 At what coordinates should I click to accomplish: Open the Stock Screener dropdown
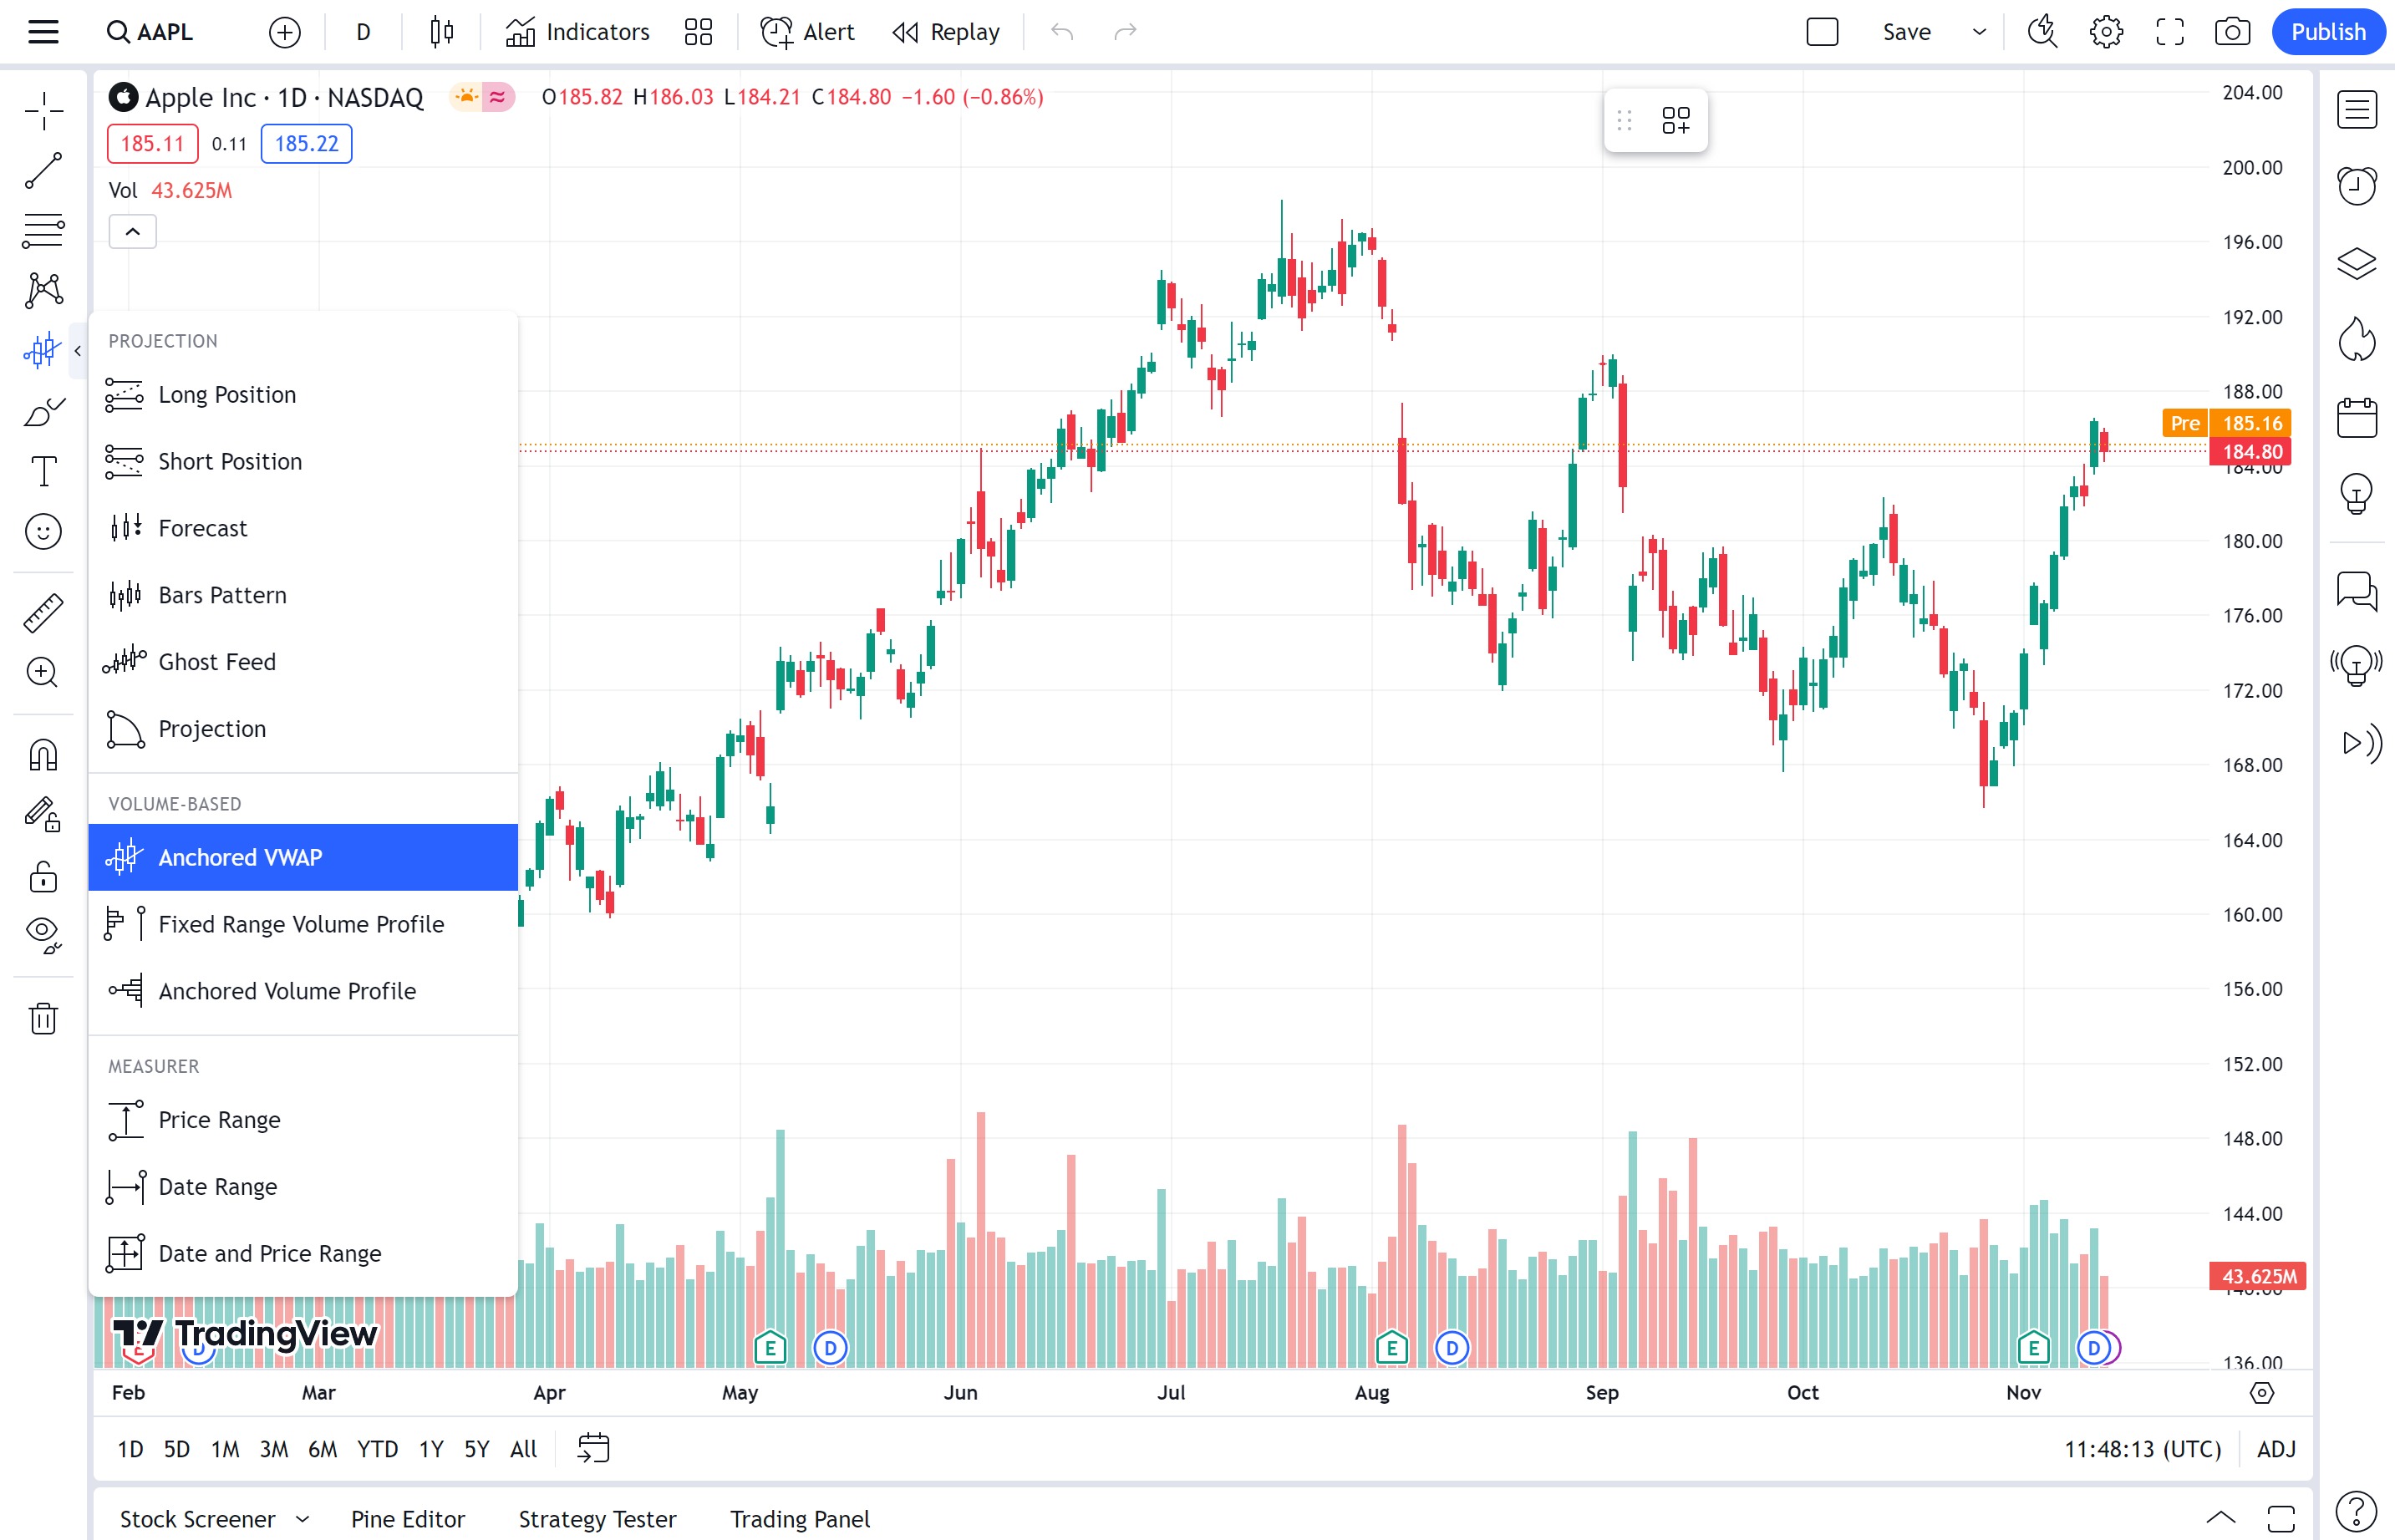click(x=302, y=1519)
